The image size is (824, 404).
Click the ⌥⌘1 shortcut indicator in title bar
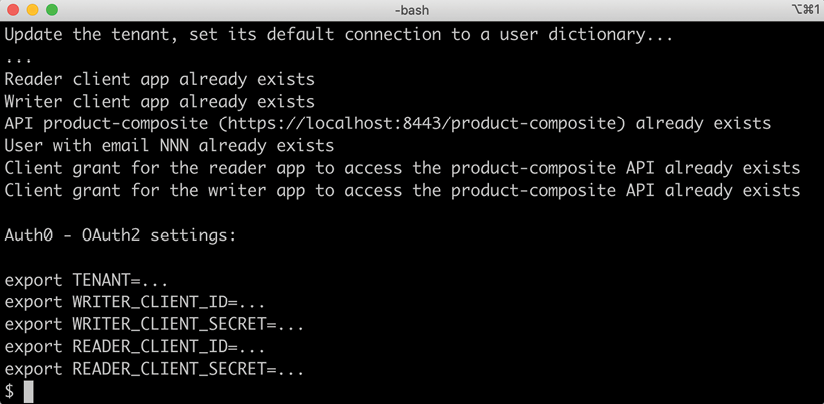coord(804,10)
